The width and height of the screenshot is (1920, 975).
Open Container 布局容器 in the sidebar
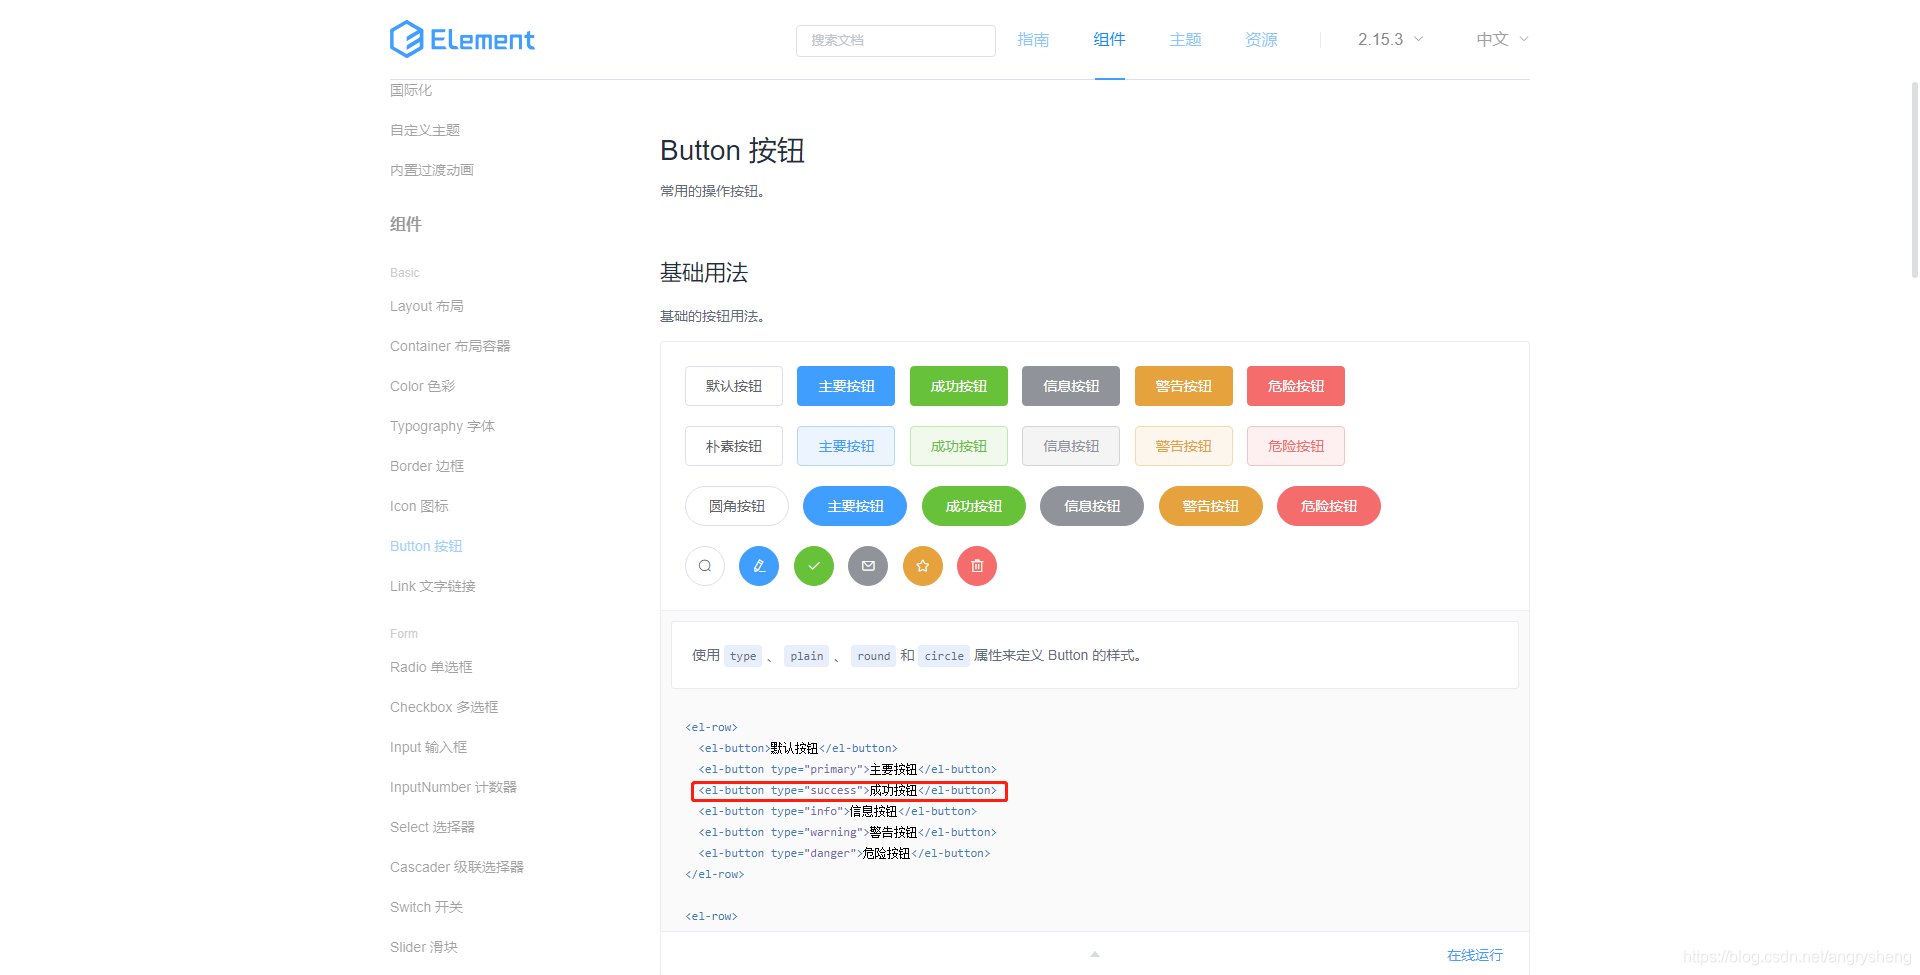coord(450,346)
